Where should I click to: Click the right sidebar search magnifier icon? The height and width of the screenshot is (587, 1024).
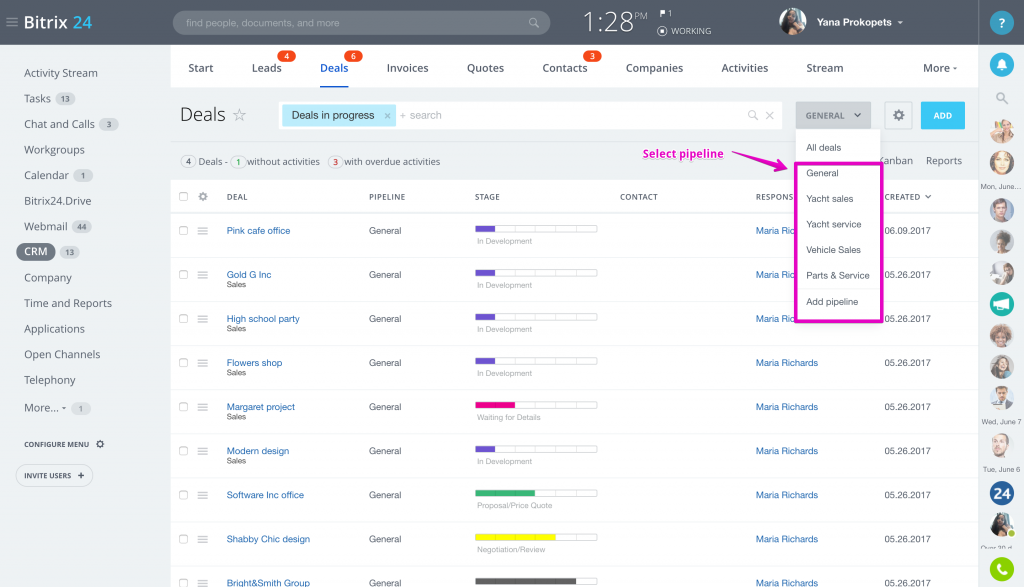1001,99
